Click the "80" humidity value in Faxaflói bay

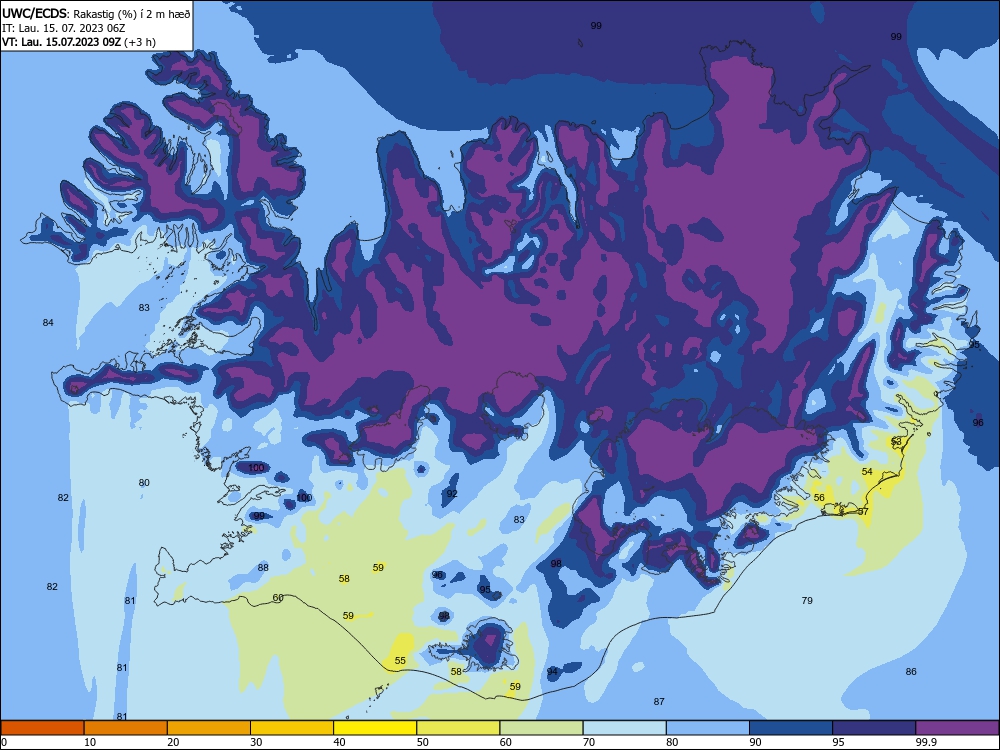(144, 483)
